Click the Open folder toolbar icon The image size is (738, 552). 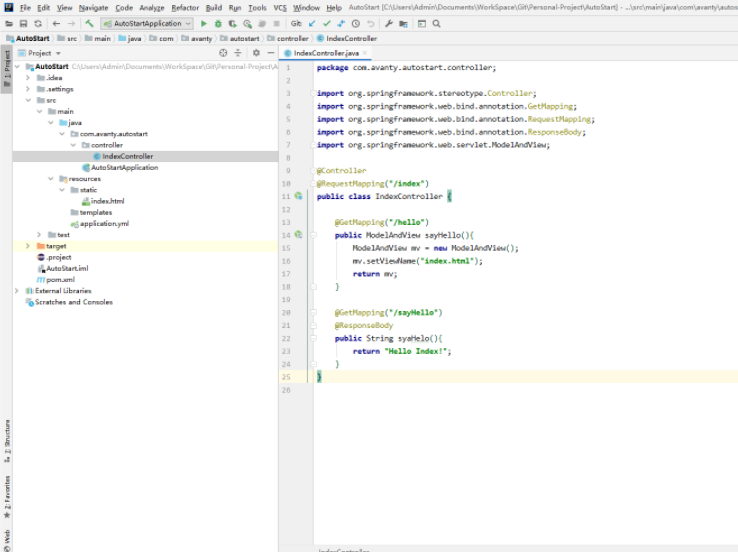pos(9,24)
